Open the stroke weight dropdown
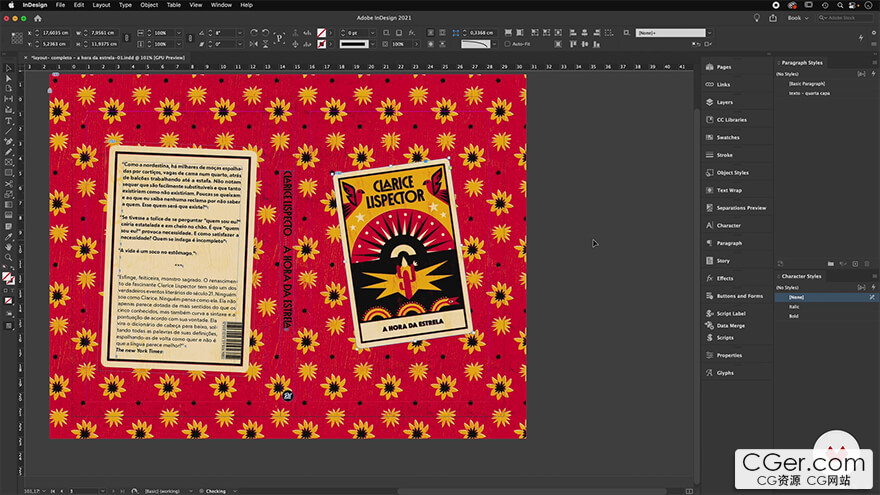Screen dimensions: 880x495 pos(372,33)
